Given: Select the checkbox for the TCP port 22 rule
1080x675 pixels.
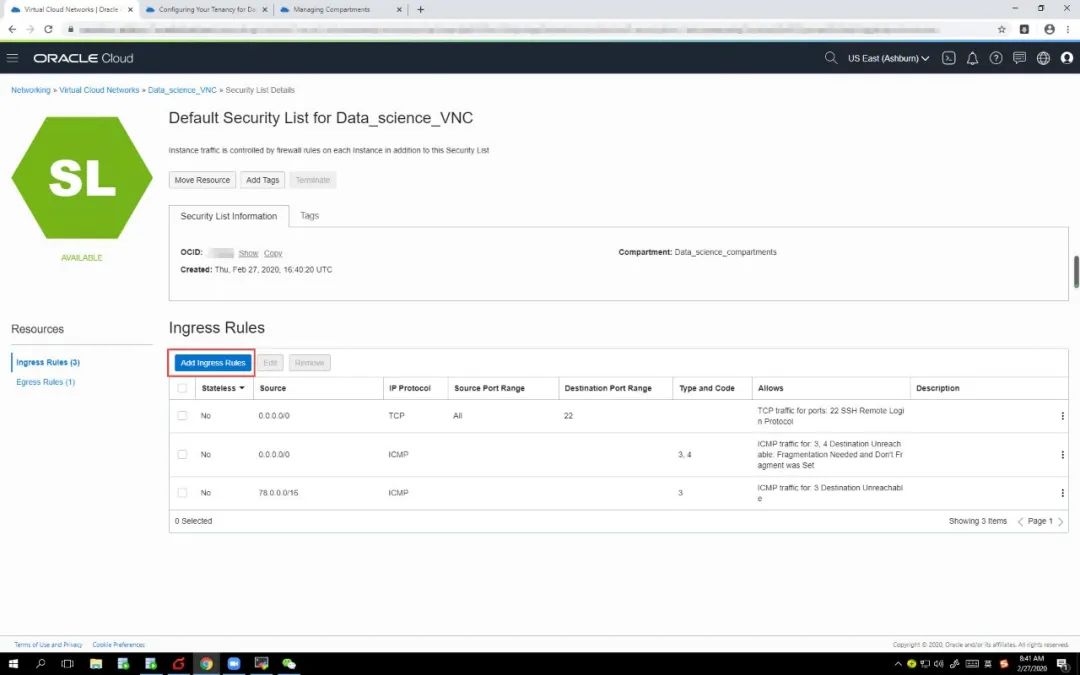Looking at the screenshot, I should (182, 415).
